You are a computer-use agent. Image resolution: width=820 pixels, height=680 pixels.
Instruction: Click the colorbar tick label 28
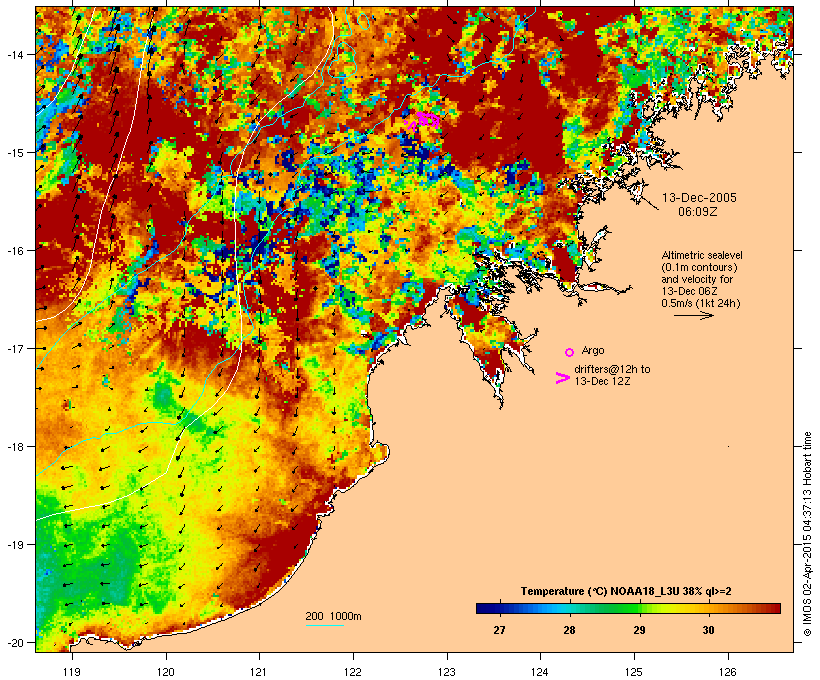pyautogui.click(x=570, y=630)
